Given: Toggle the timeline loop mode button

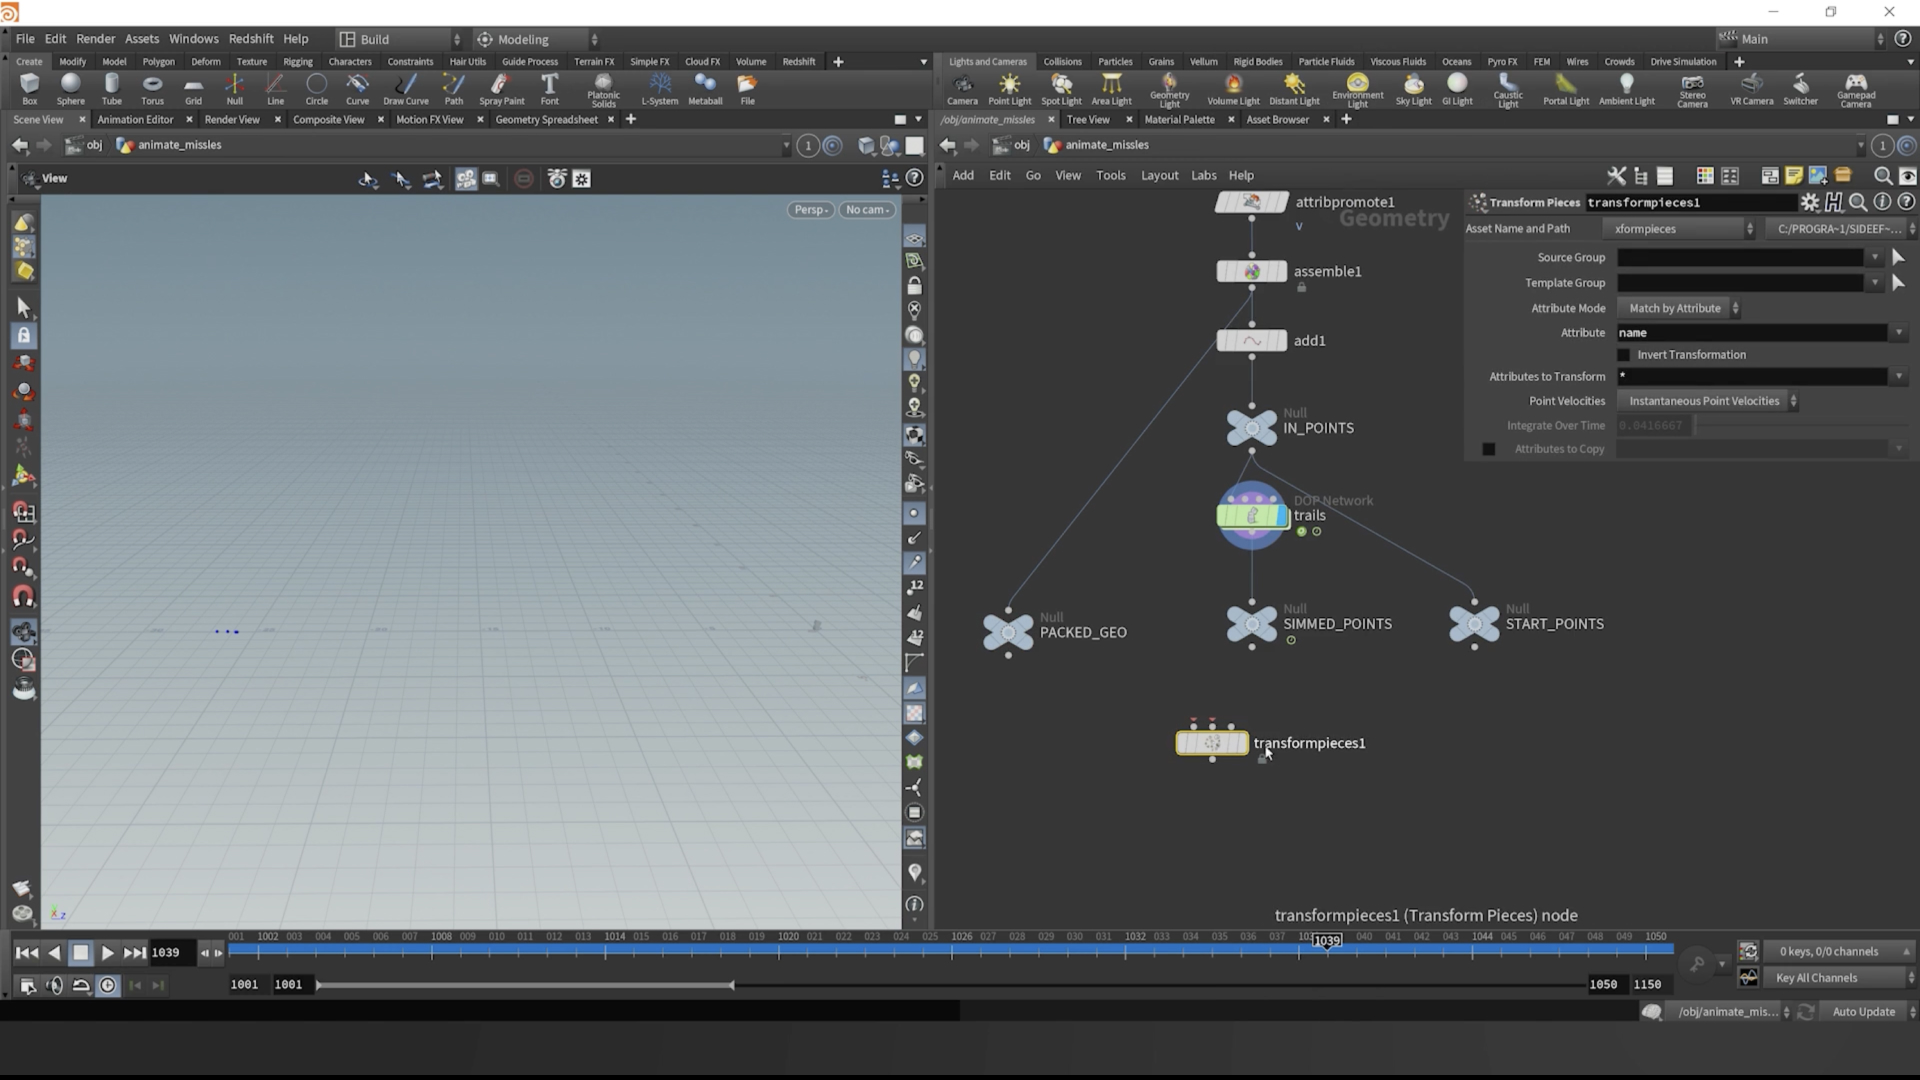Looking at the screenshot, I should tap(81, 985).
